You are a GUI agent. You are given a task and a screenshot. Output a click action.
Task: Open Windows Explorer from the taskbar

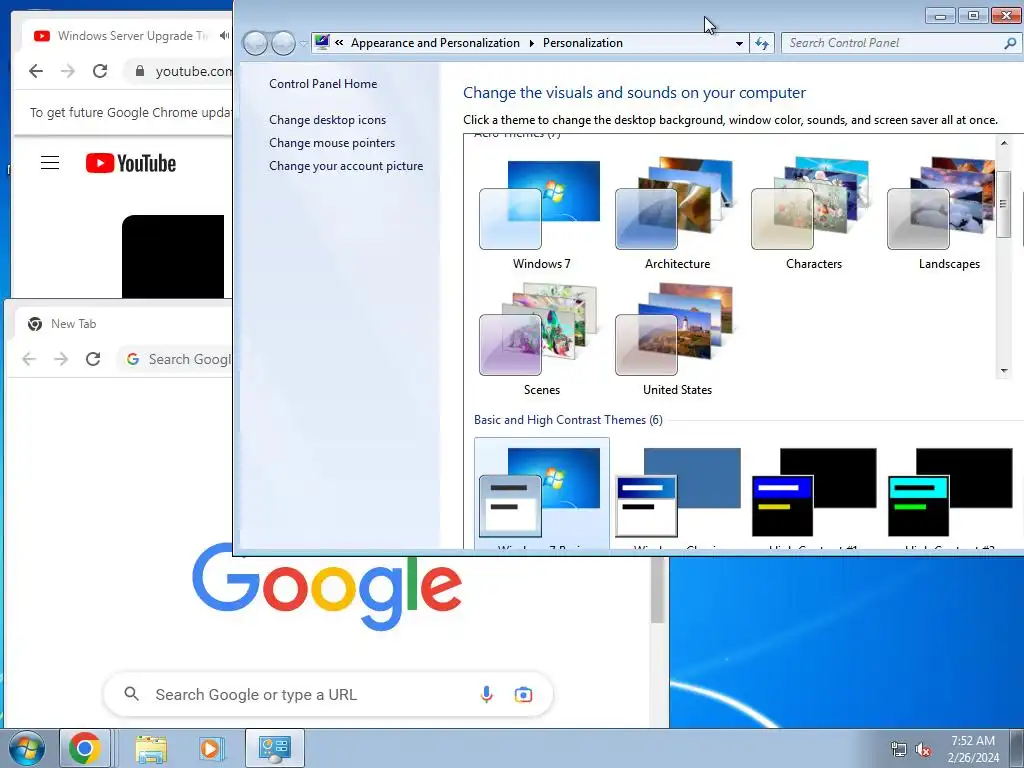151,748
